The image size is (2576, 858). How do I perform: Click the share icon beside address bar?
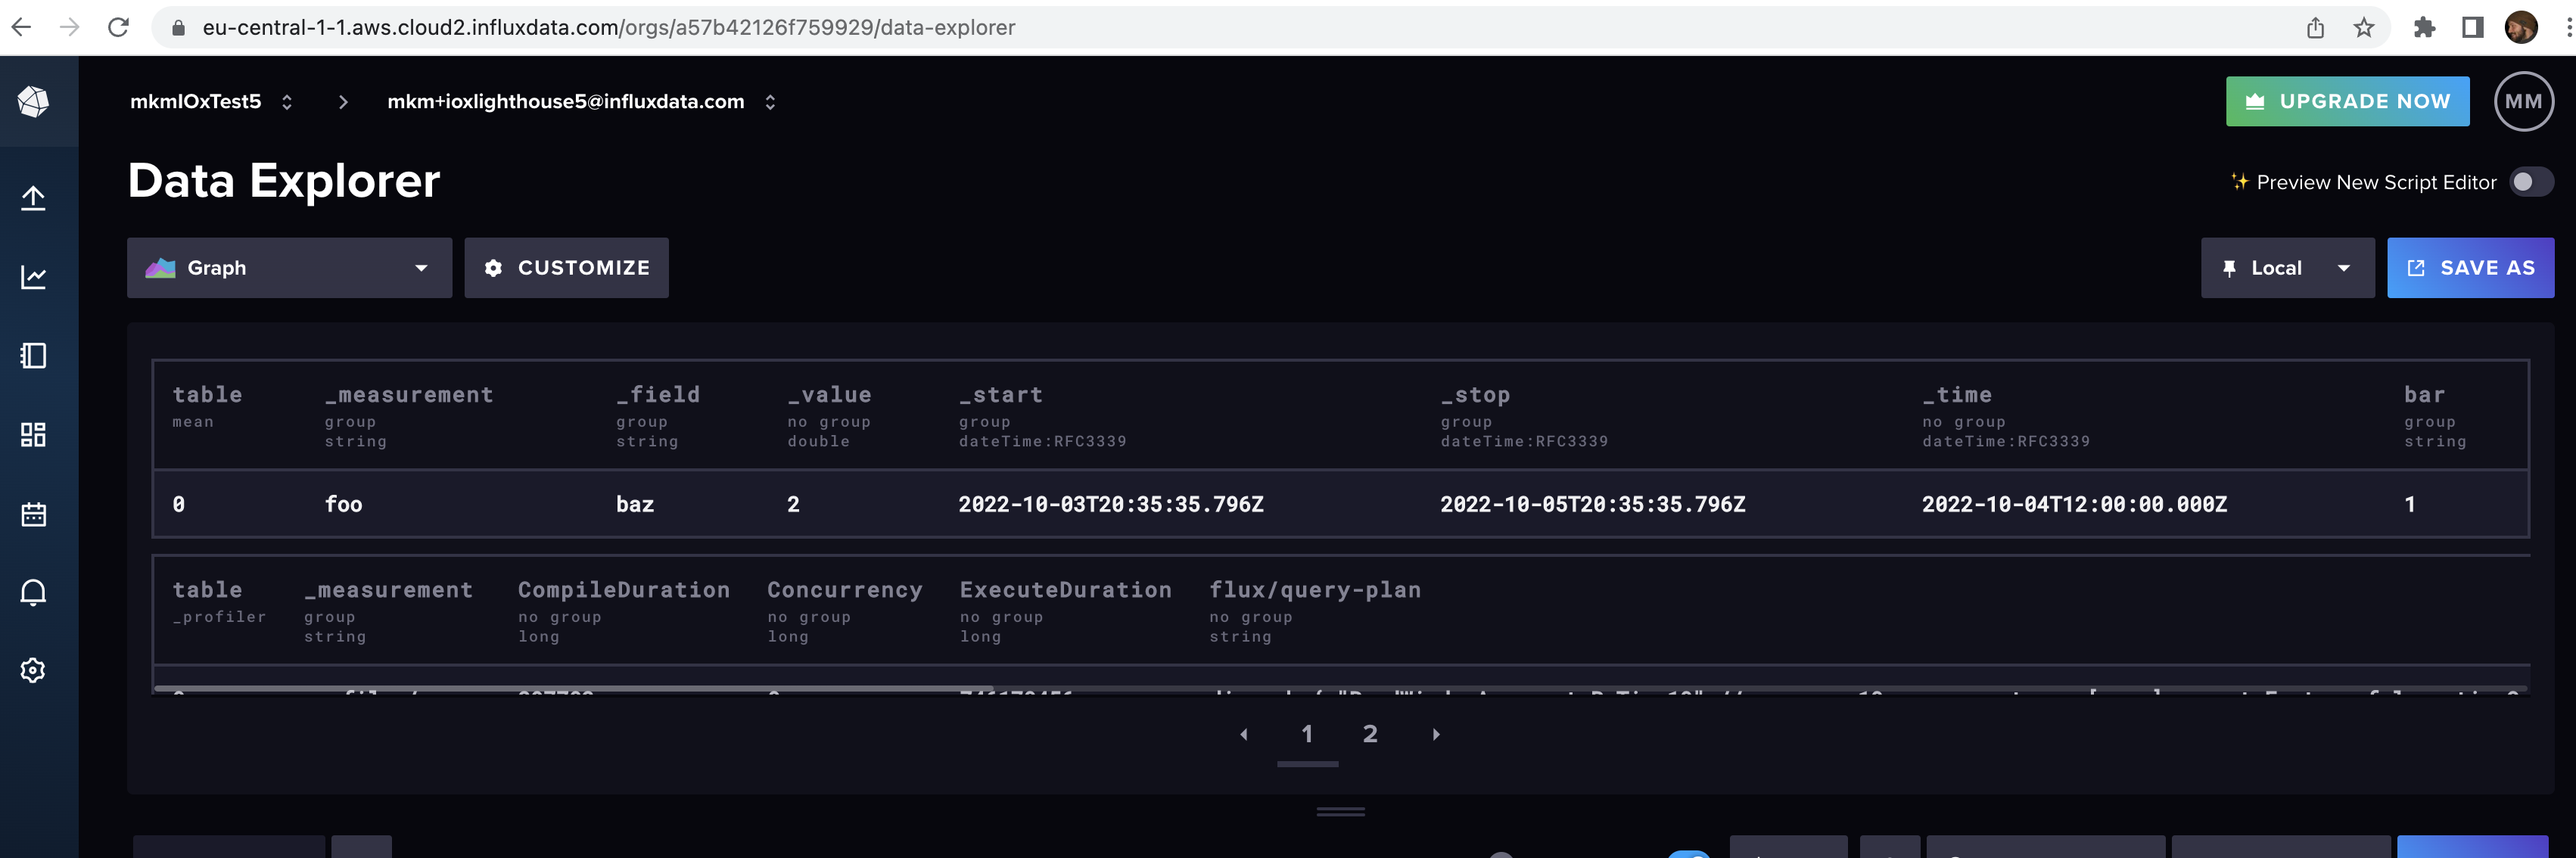2315,27
